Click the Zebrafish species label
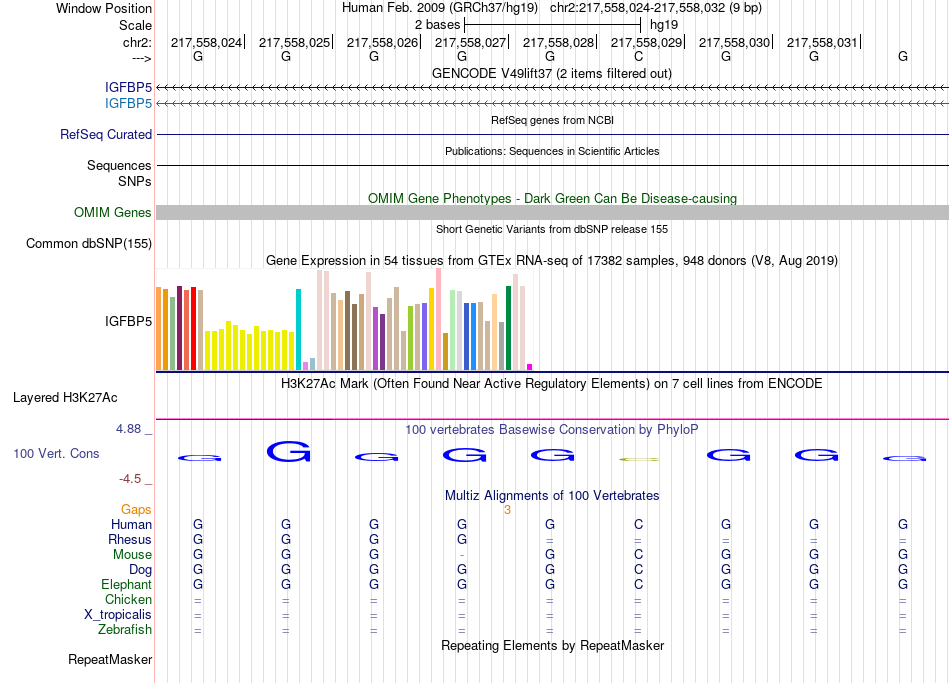The width and height of the screenshot is (950, 683). pyautogui.click(x=125, y=630)
